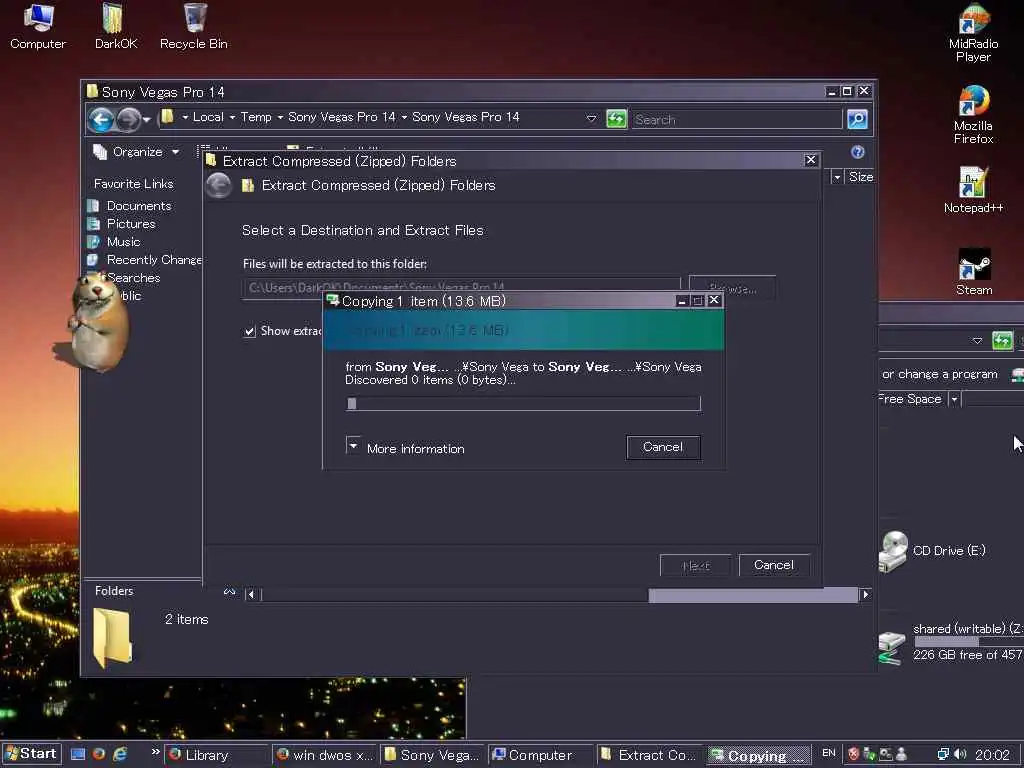
Task: Open Searches favorite link
Action: (133, 278)
